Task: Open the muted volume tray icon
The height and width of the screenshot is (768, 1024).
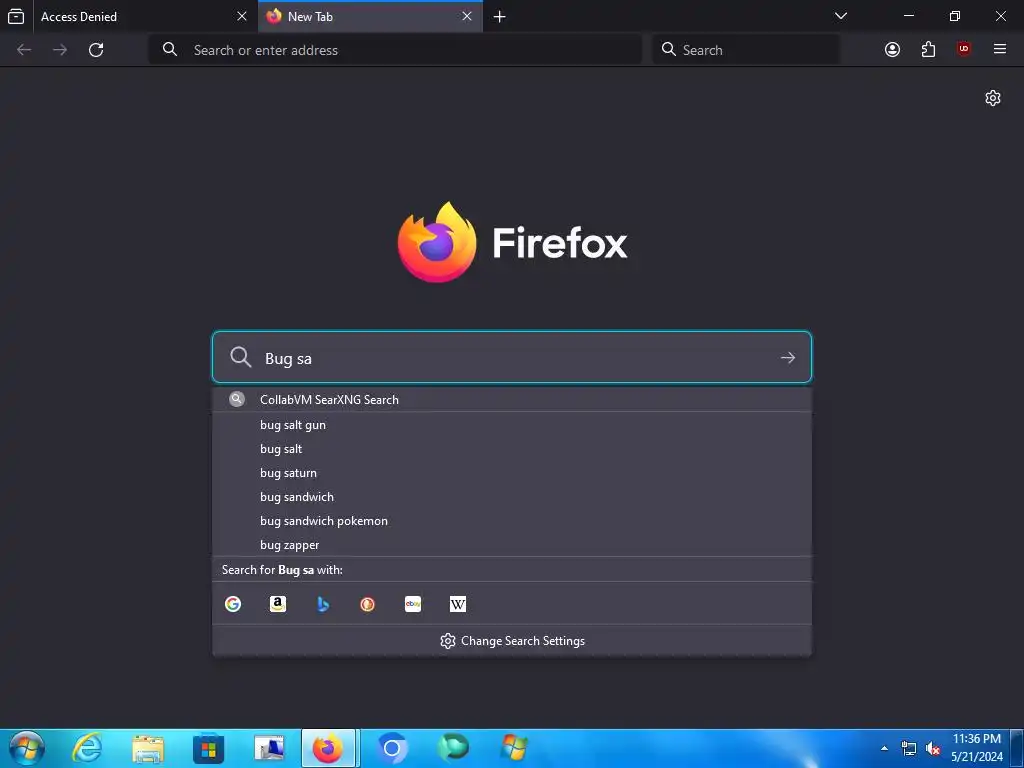Action: click(933, 748)
